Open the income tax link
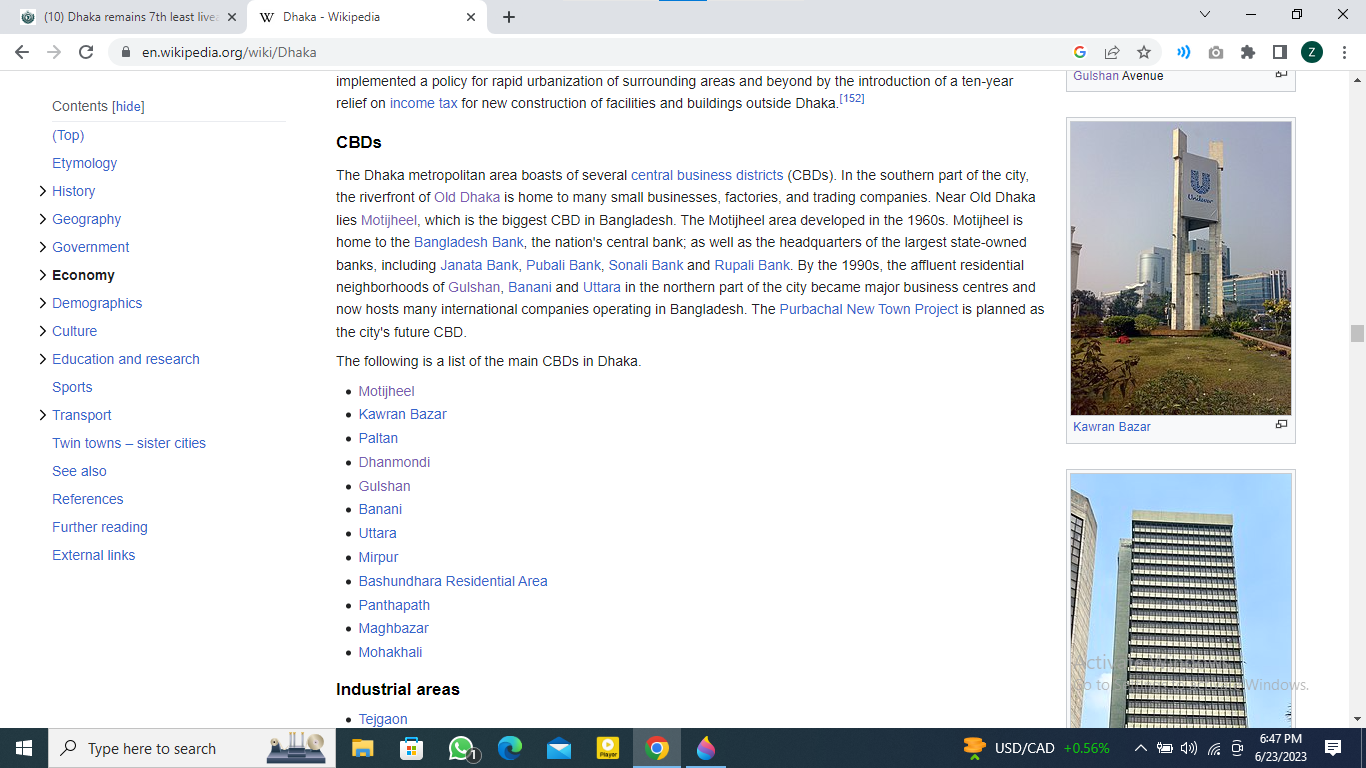The image size is (1366, 768). [x=424, y=103]
